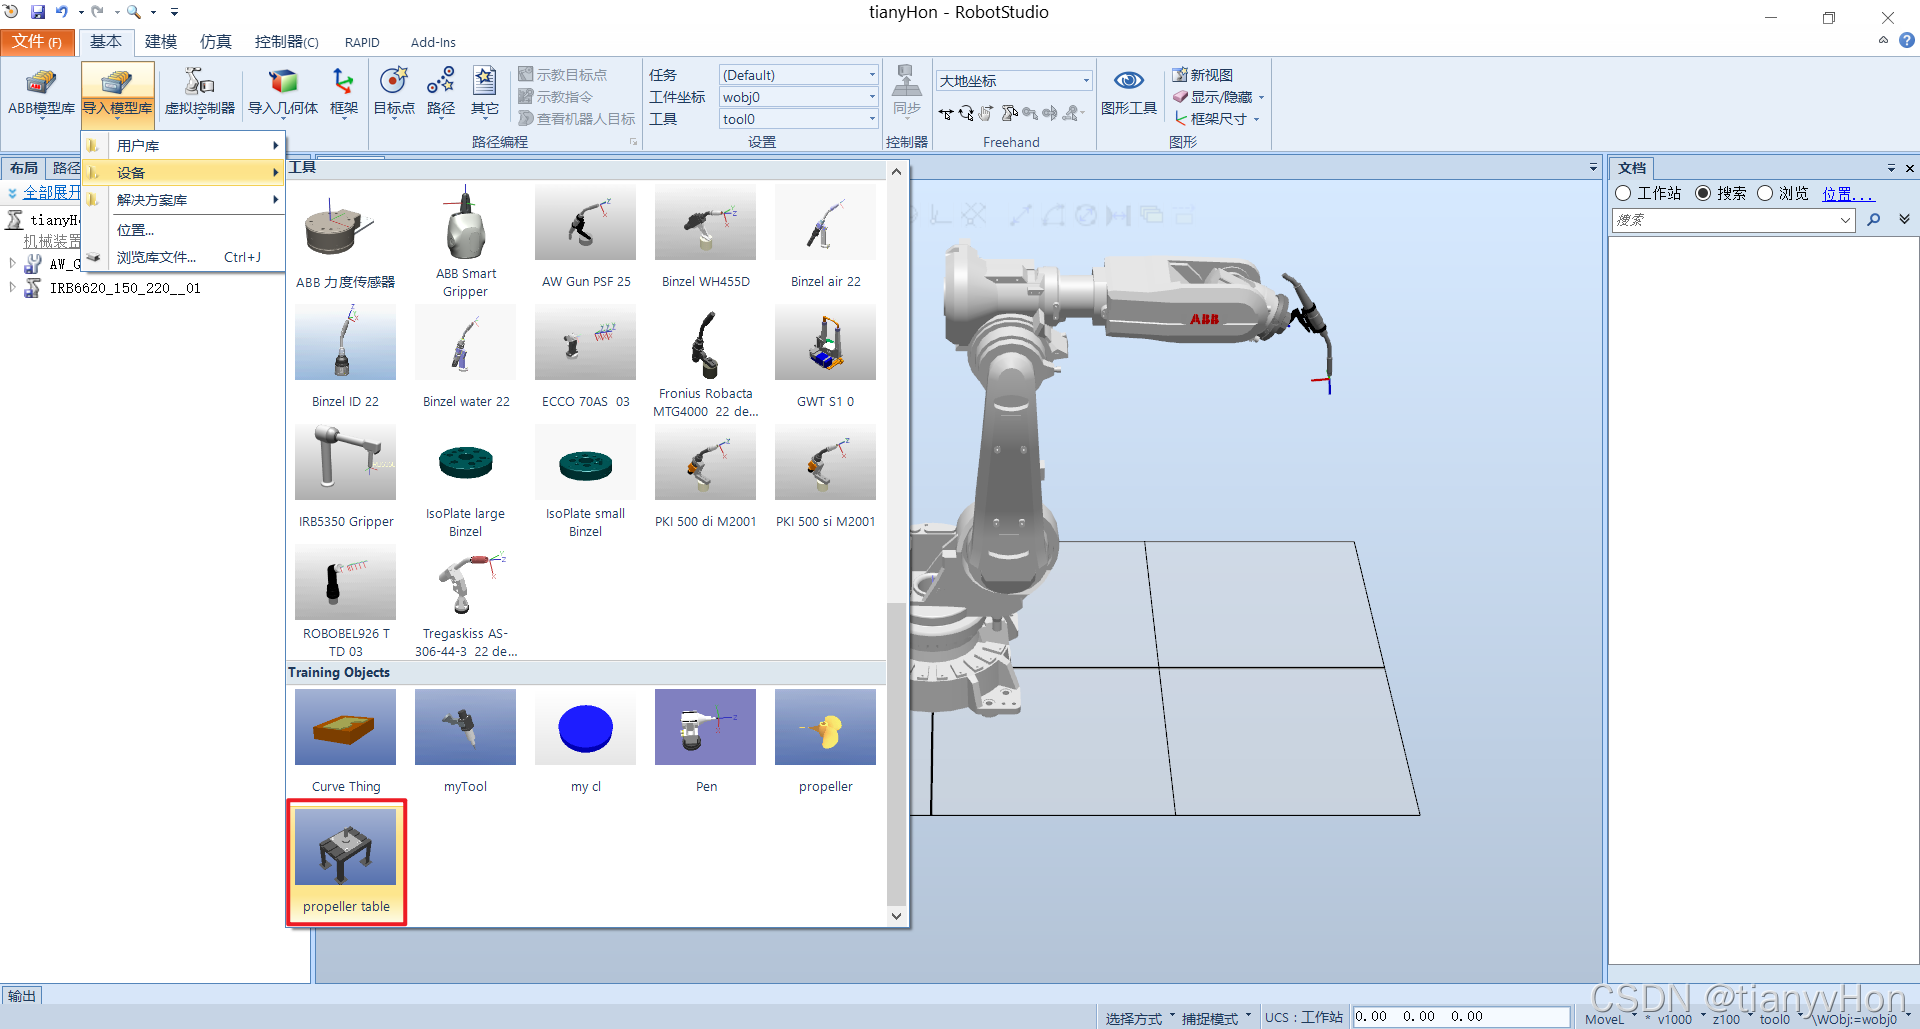
Task: Click the undo icon in title bar
Action: click(x=62, y=12)
